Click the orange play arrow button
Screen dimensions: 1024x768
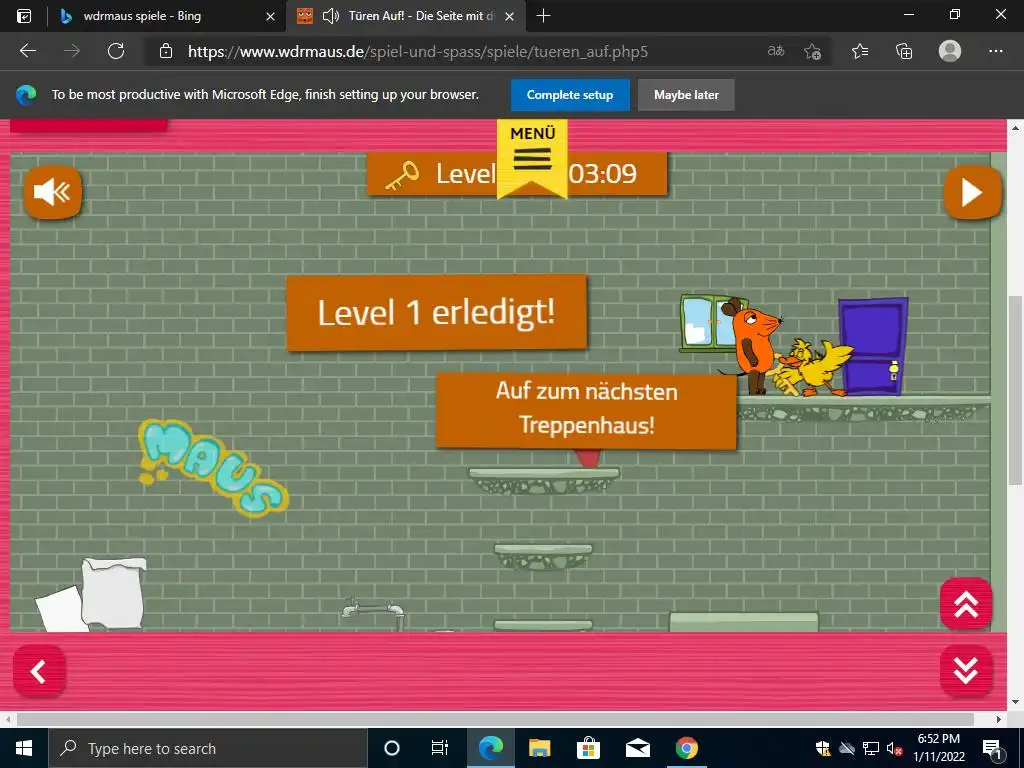(972, 192)
